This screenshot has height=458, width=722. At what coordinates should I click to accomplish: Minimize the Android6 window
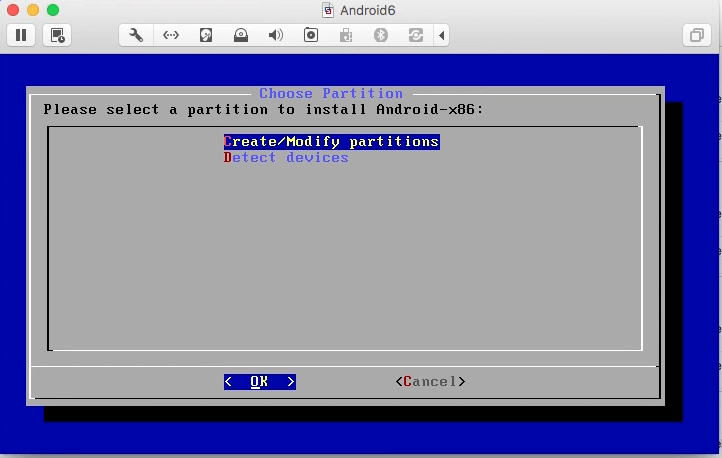coord(33,10)
